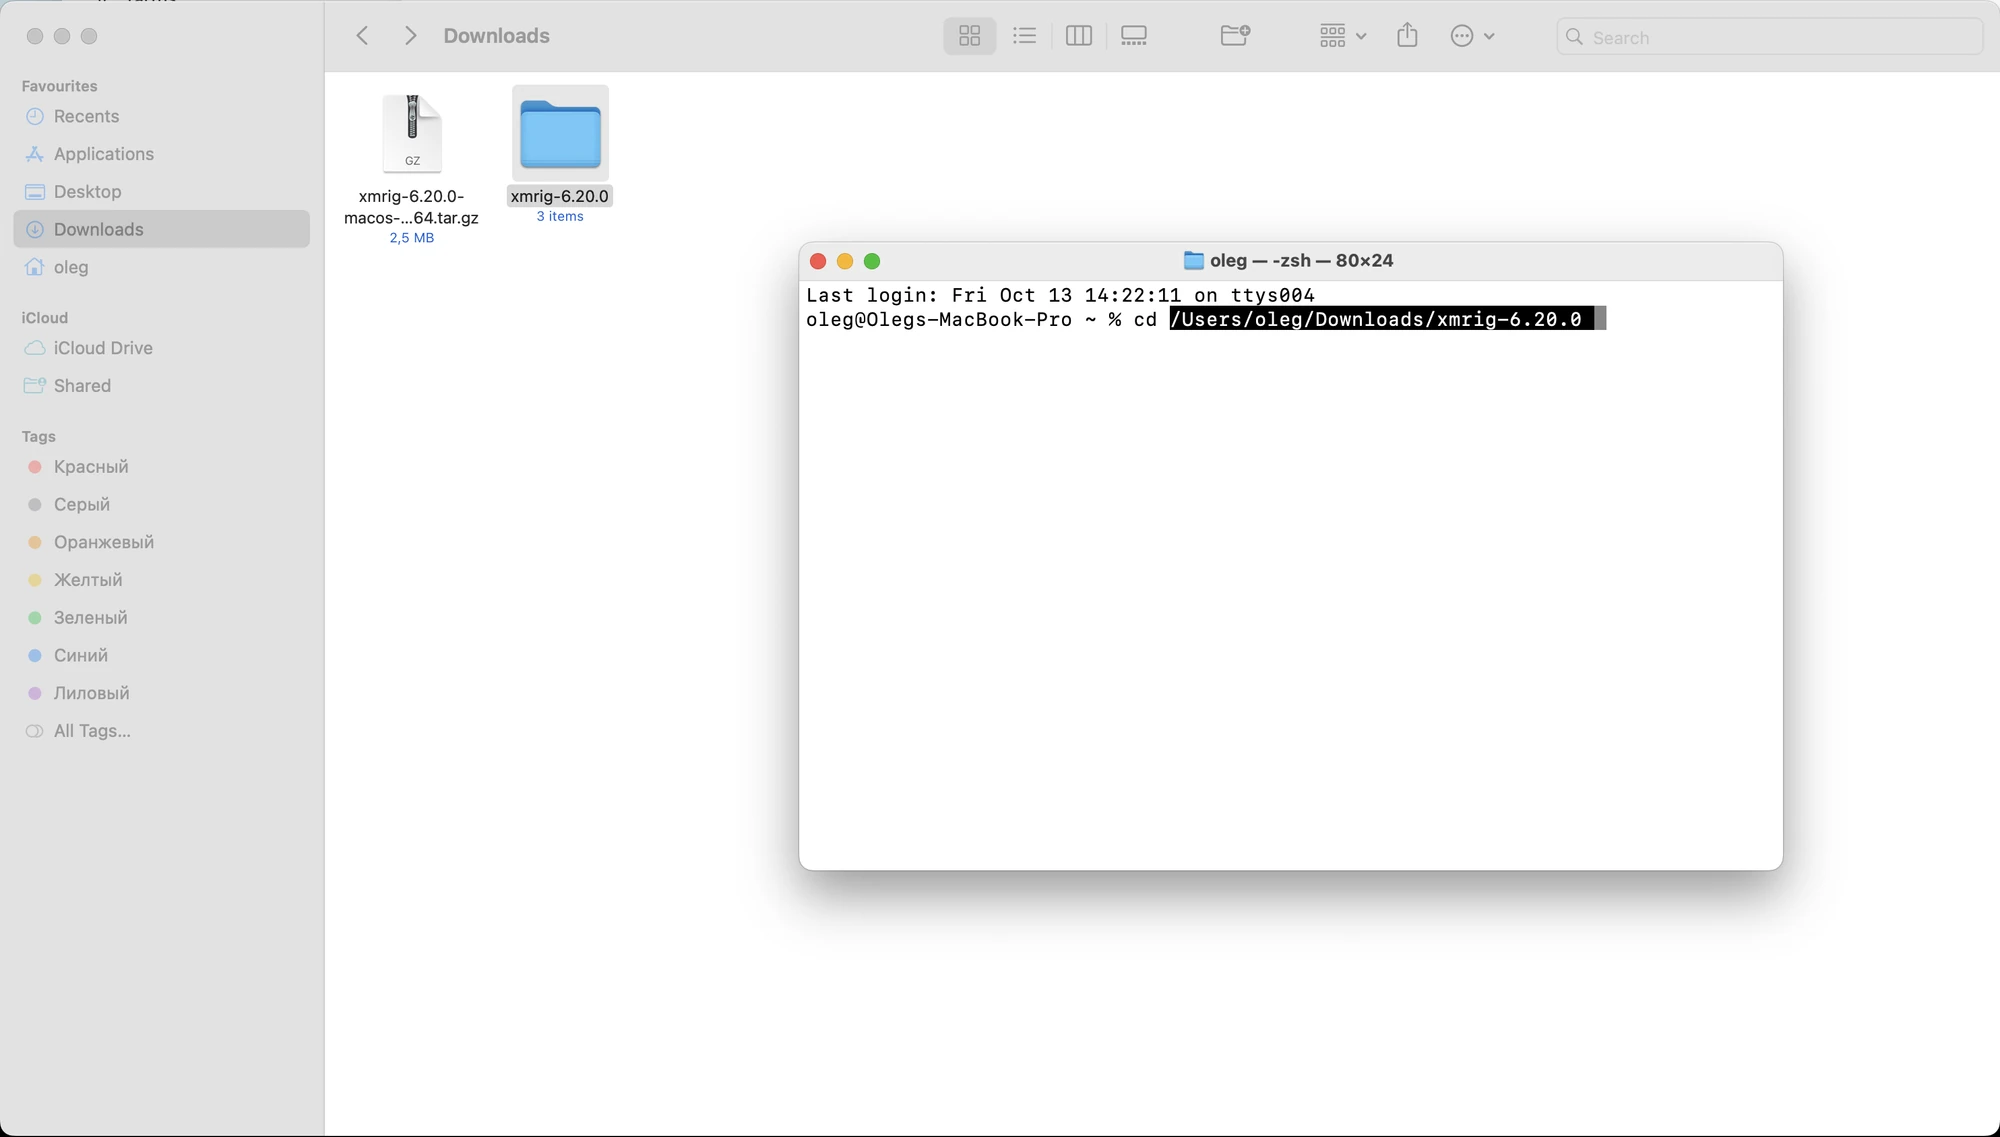Select the xmrig-6.20.0 folder thumbnail

click(560, 134)
